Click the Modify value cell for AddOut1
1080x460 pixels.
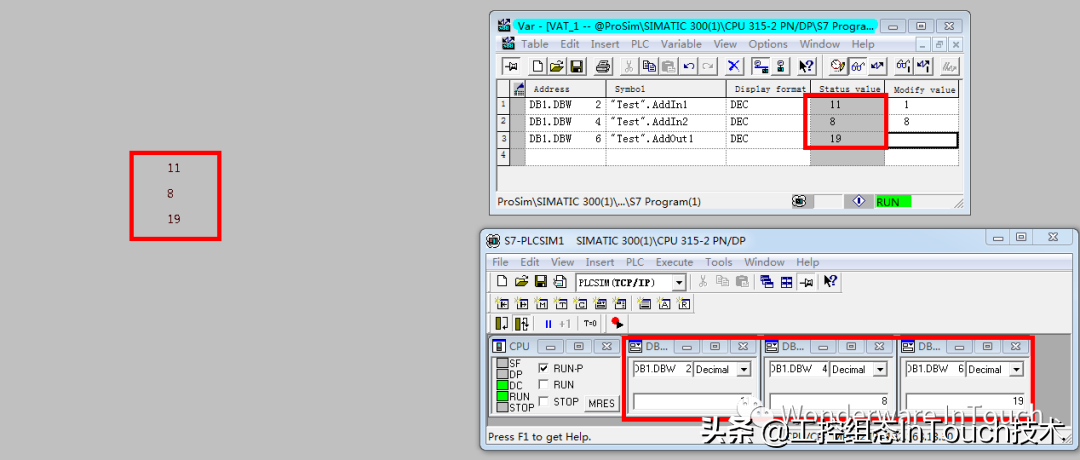[x=921, y=139]
